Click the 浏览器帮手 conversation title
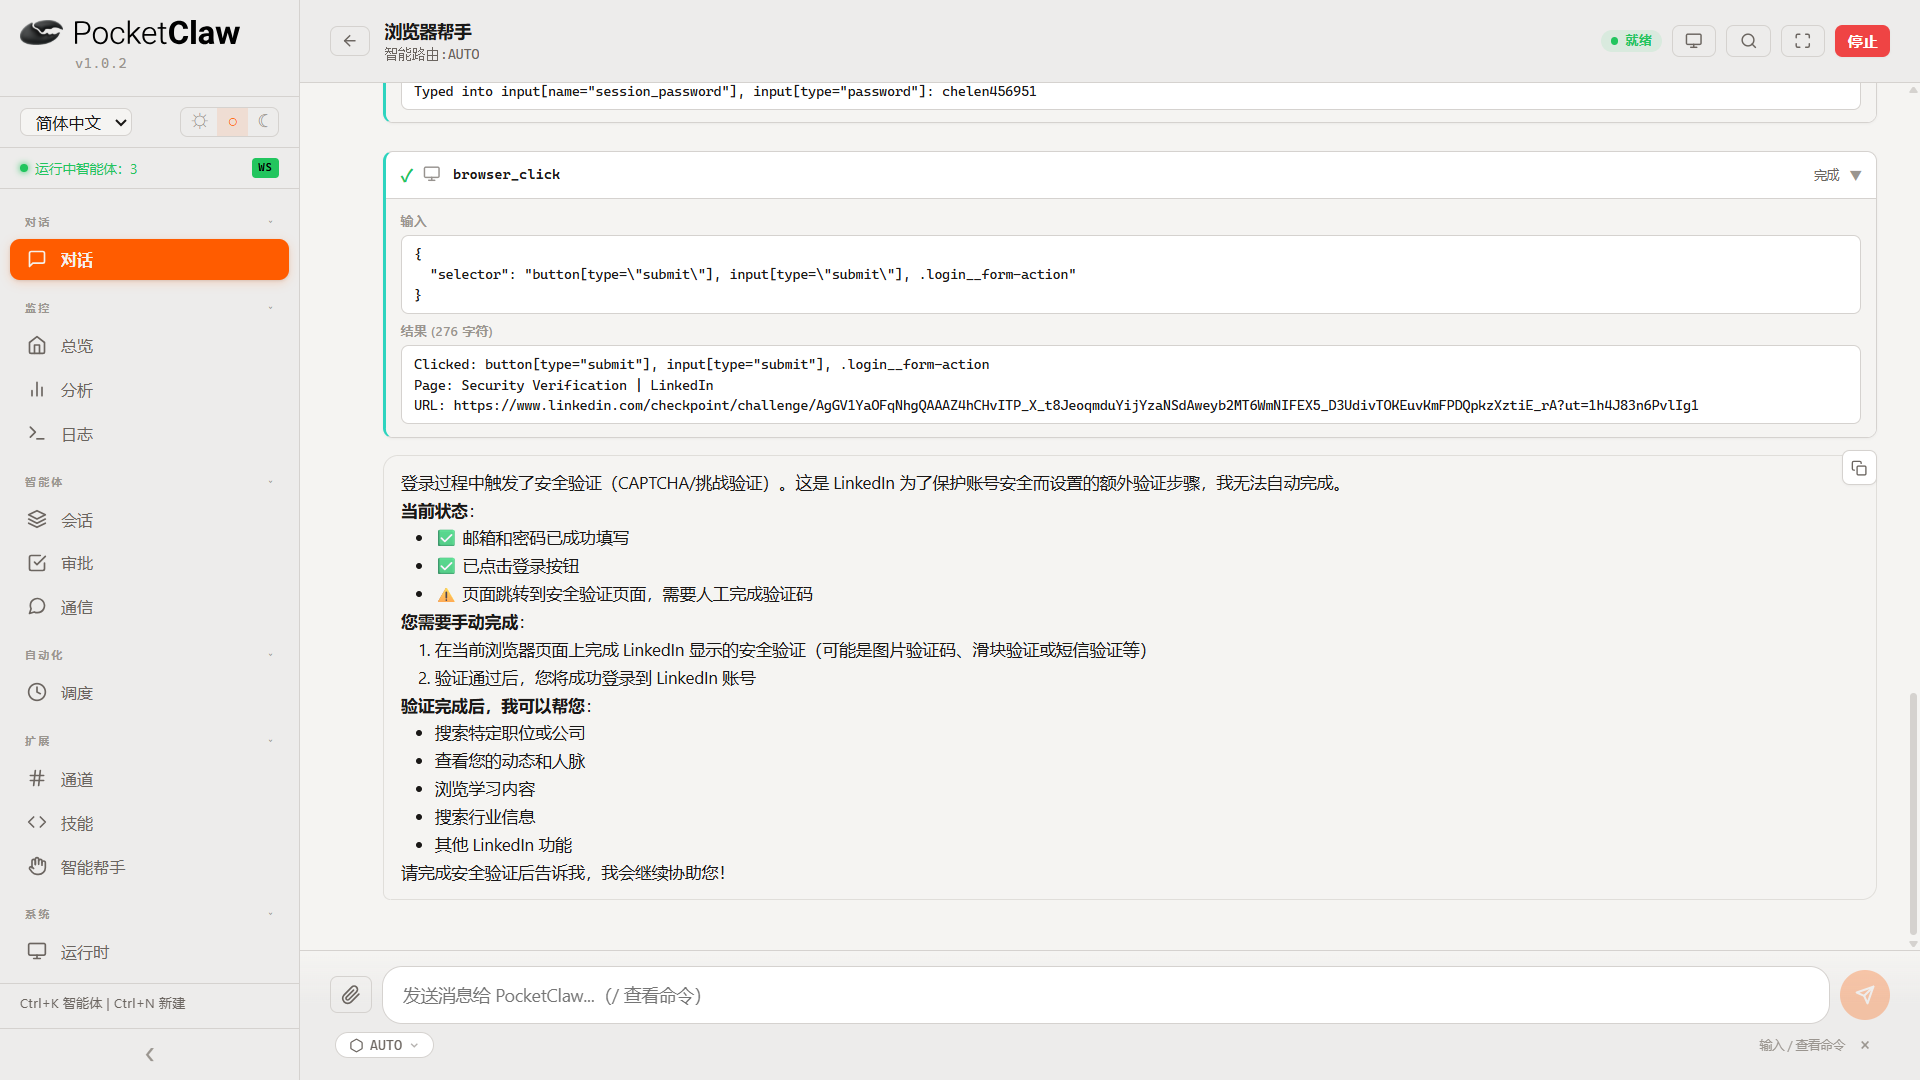Viewport: 1920px width, 1080px height. pos(428,32)
